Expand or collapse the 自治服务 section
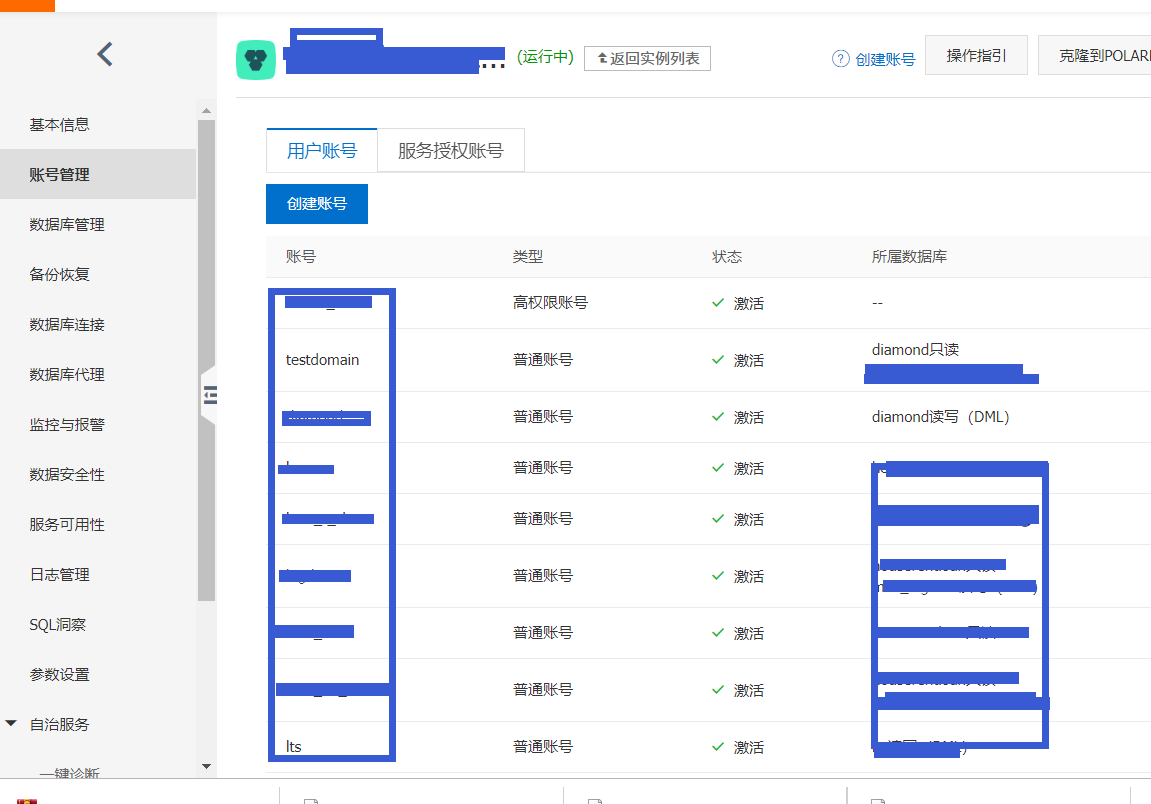 point(11,724)
